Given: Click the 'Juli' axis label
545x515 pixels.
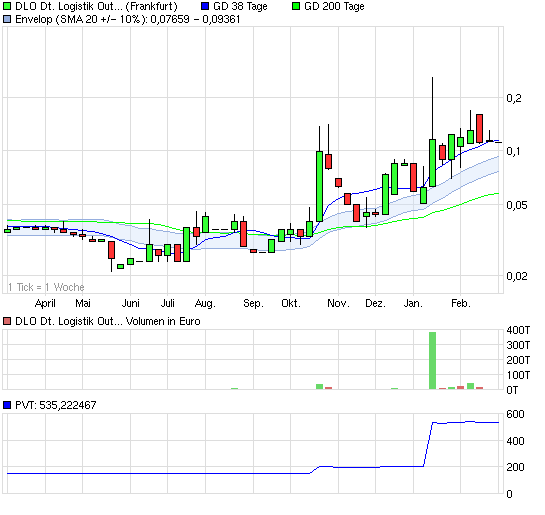Looking at the screenshot, I should click(x=168, y=303).
